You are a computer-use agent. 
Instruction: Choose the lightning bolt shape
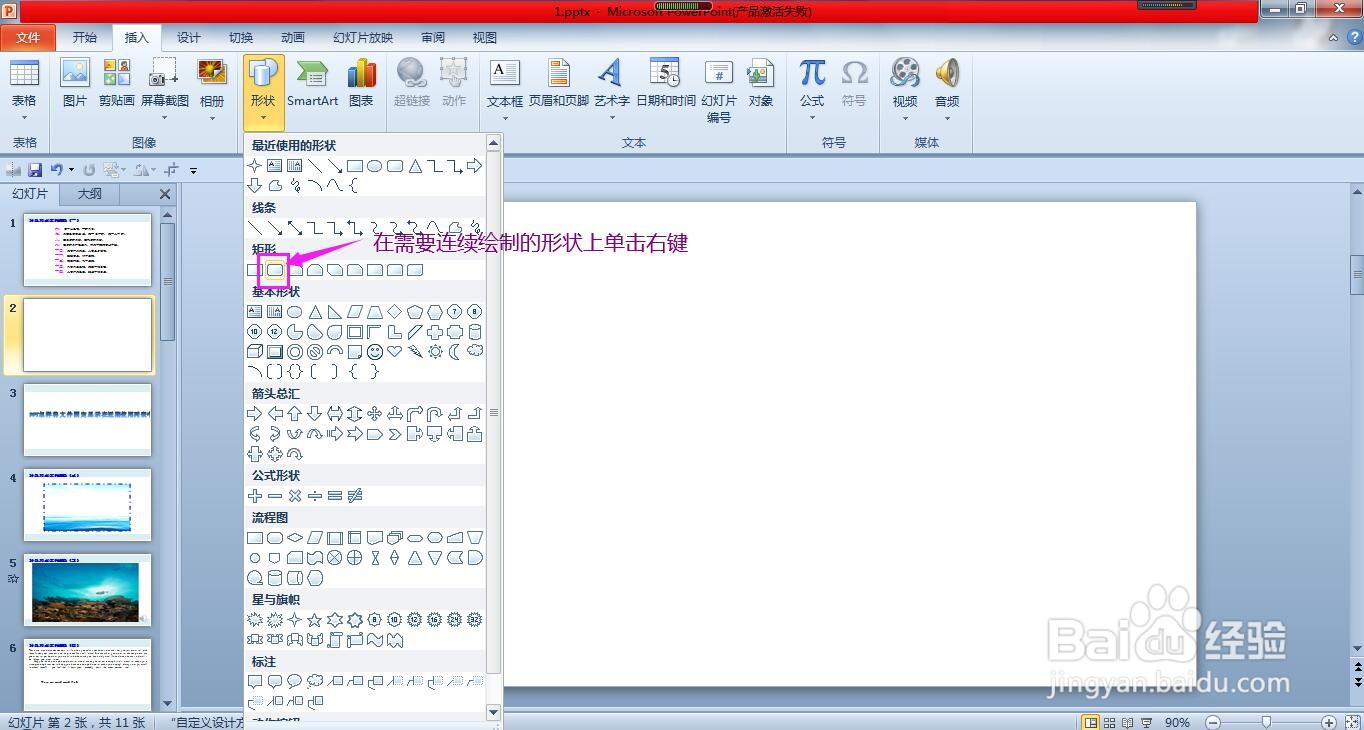(x=415, y=352)
